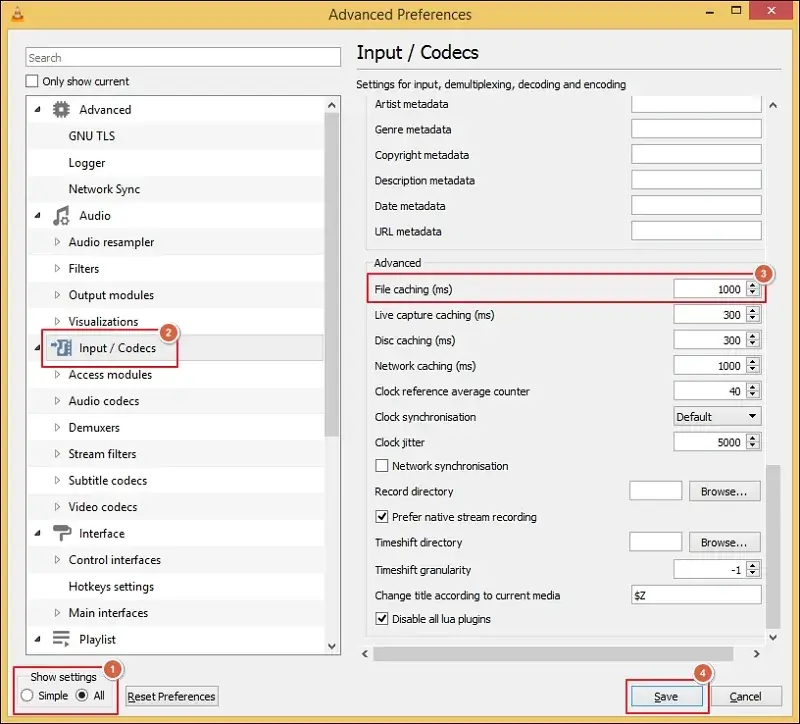Image resolution: width=800 pixels, height=724 pixels.
Task: Decrease Clock jitter with down arrow
Action: pyautogui.click(x=753, y=446)
